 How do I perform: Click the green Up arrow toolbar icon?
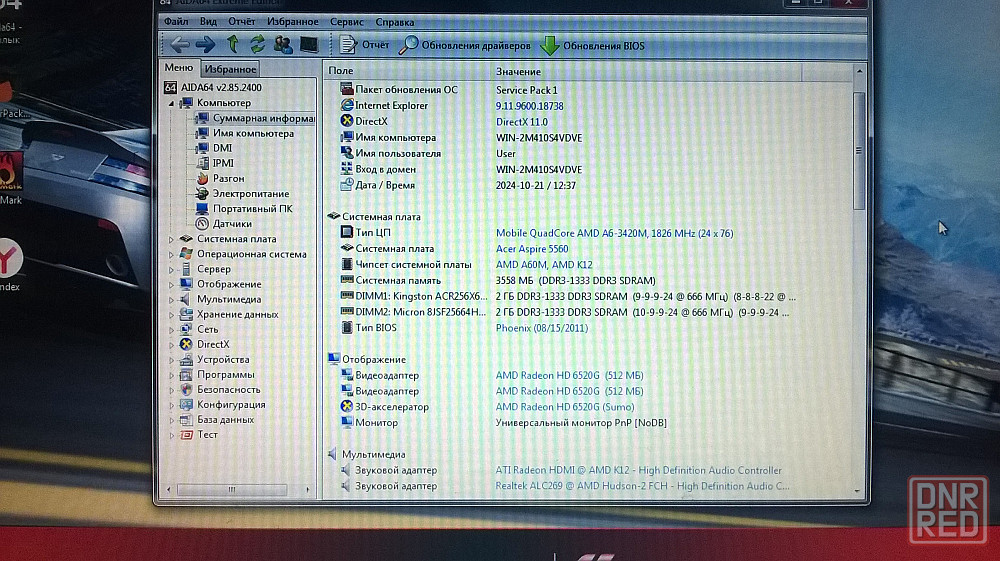[233, 45]
